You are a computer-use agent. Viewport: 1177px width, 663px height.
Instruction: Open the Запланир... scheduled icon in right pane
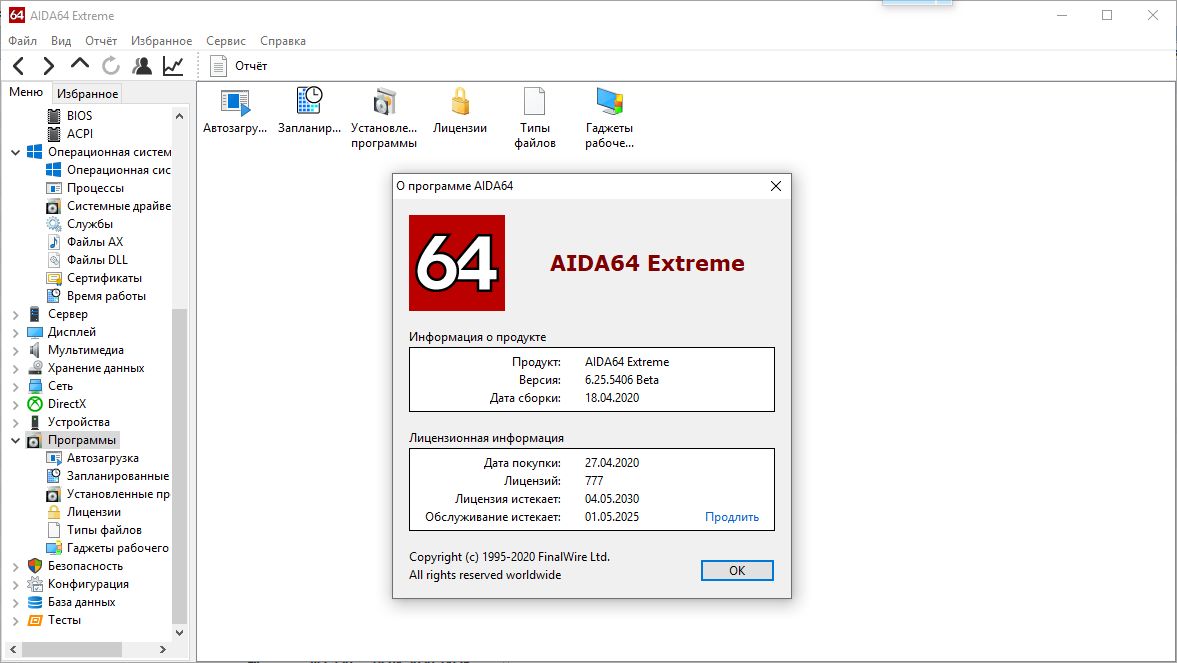coord(309,111)
